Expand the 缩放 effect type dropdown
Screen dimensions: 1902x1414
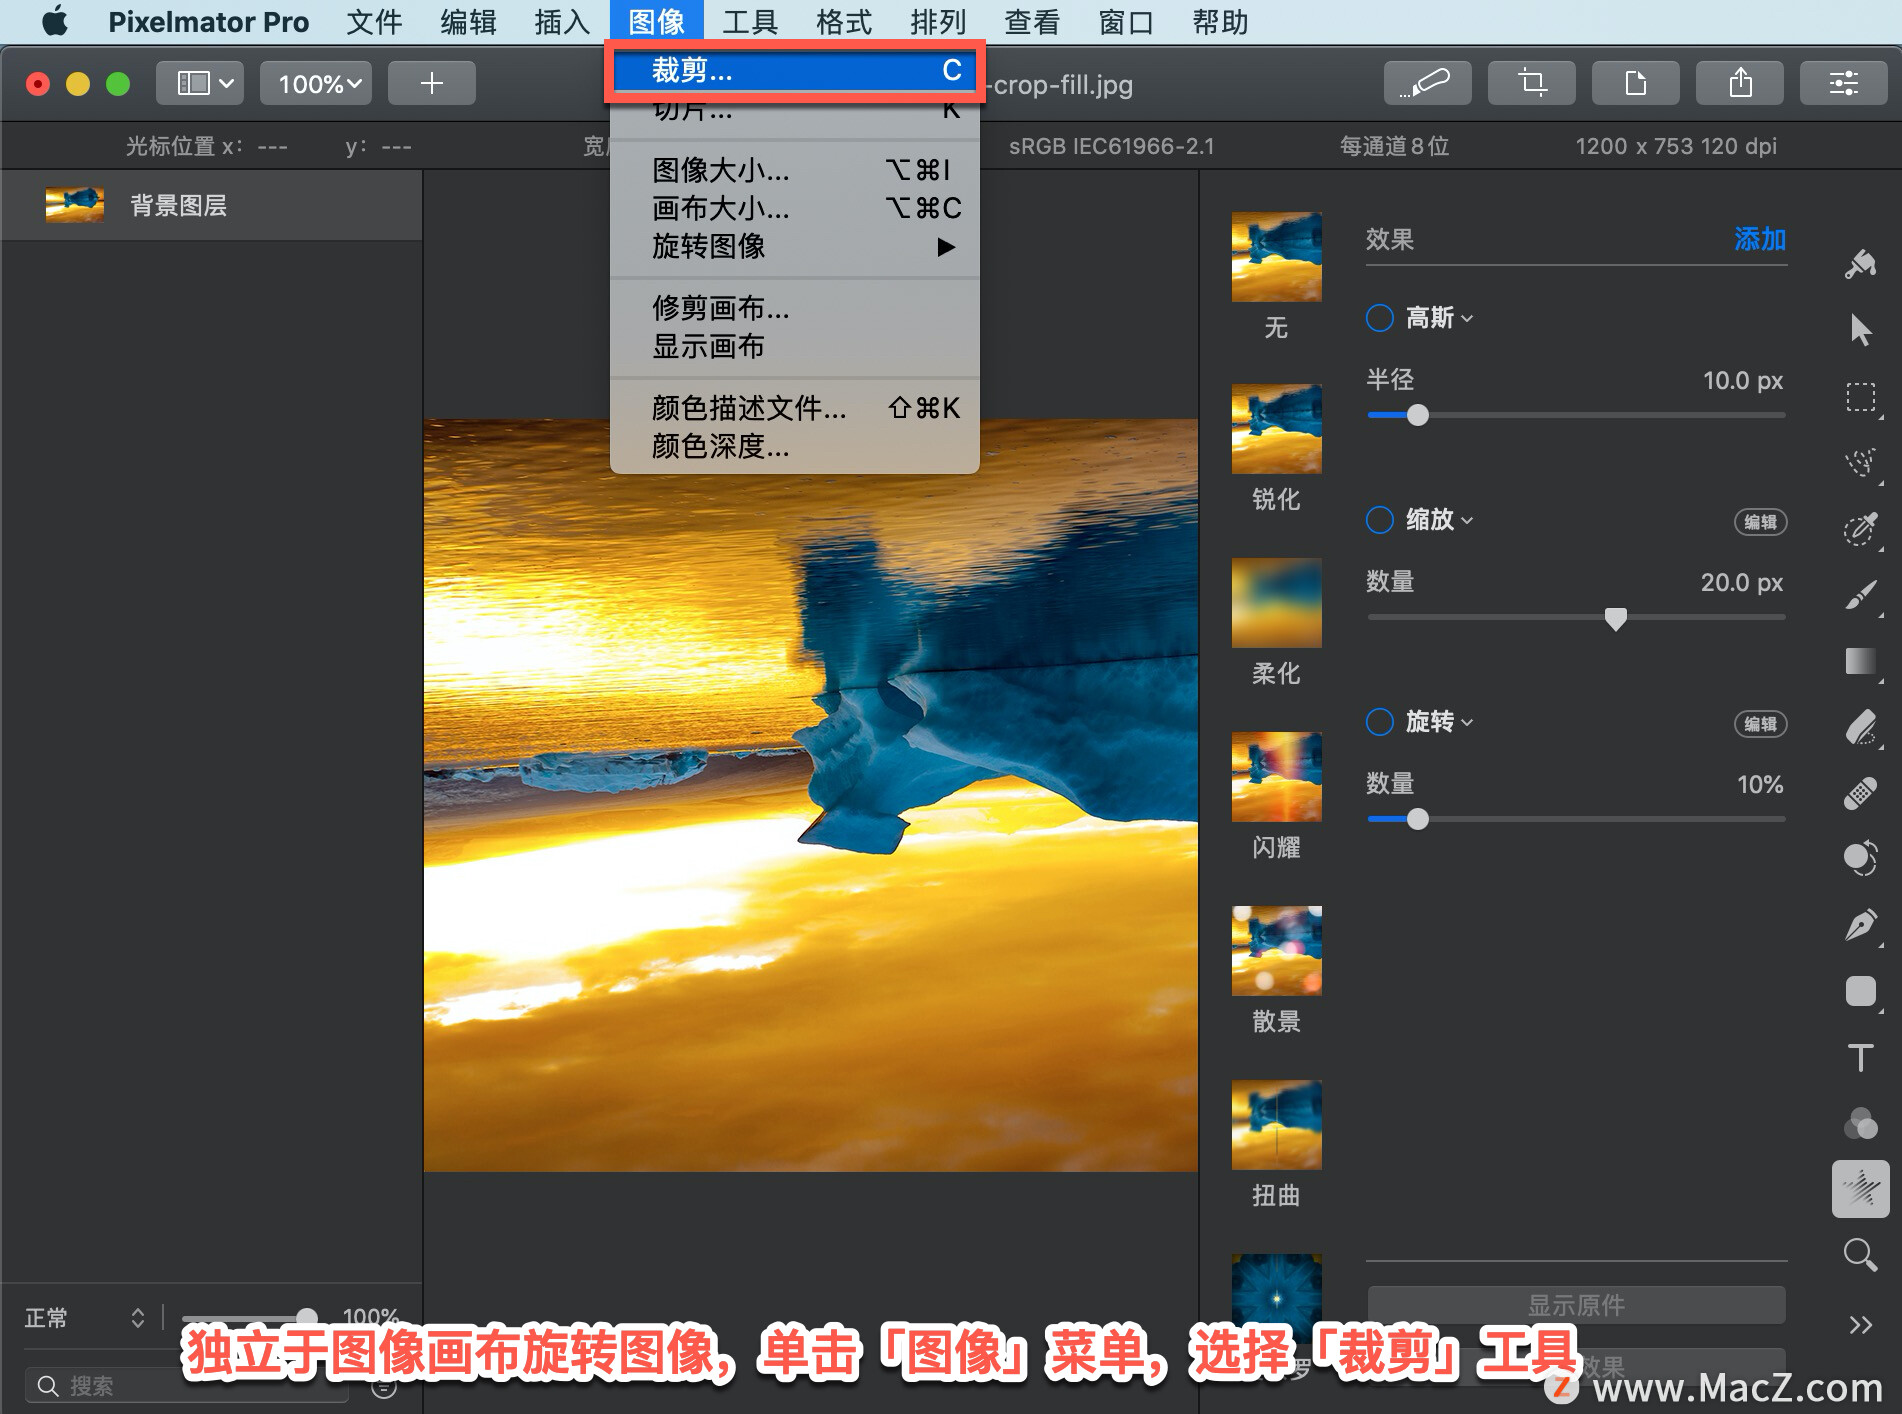click(1439, 520)
